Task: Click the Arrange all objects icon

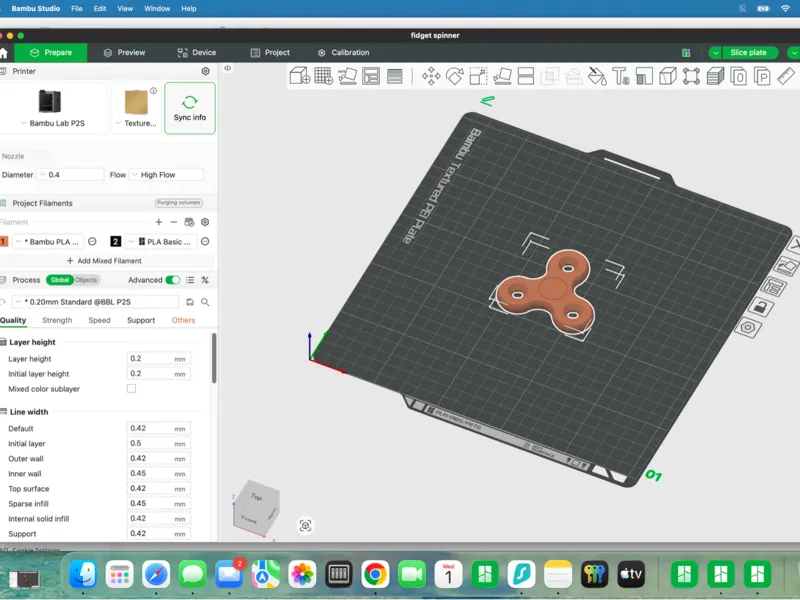Action: pyautogui.click(x=371, y=76)
